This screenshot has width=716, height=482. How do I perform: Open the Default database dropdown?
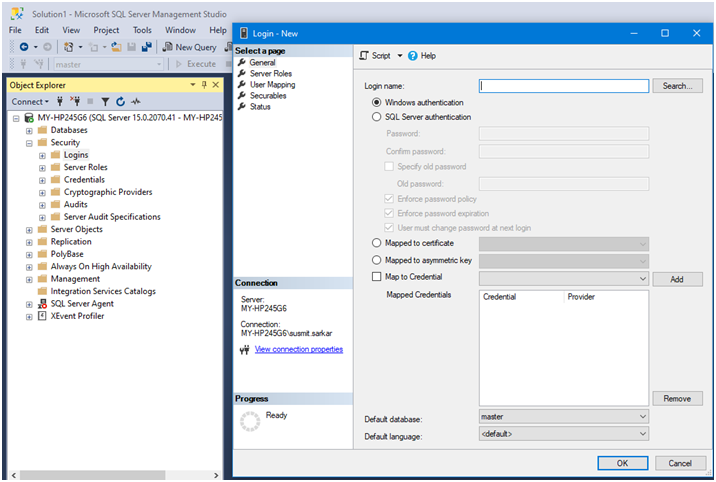pyautogui.click(x=564, y=416)
